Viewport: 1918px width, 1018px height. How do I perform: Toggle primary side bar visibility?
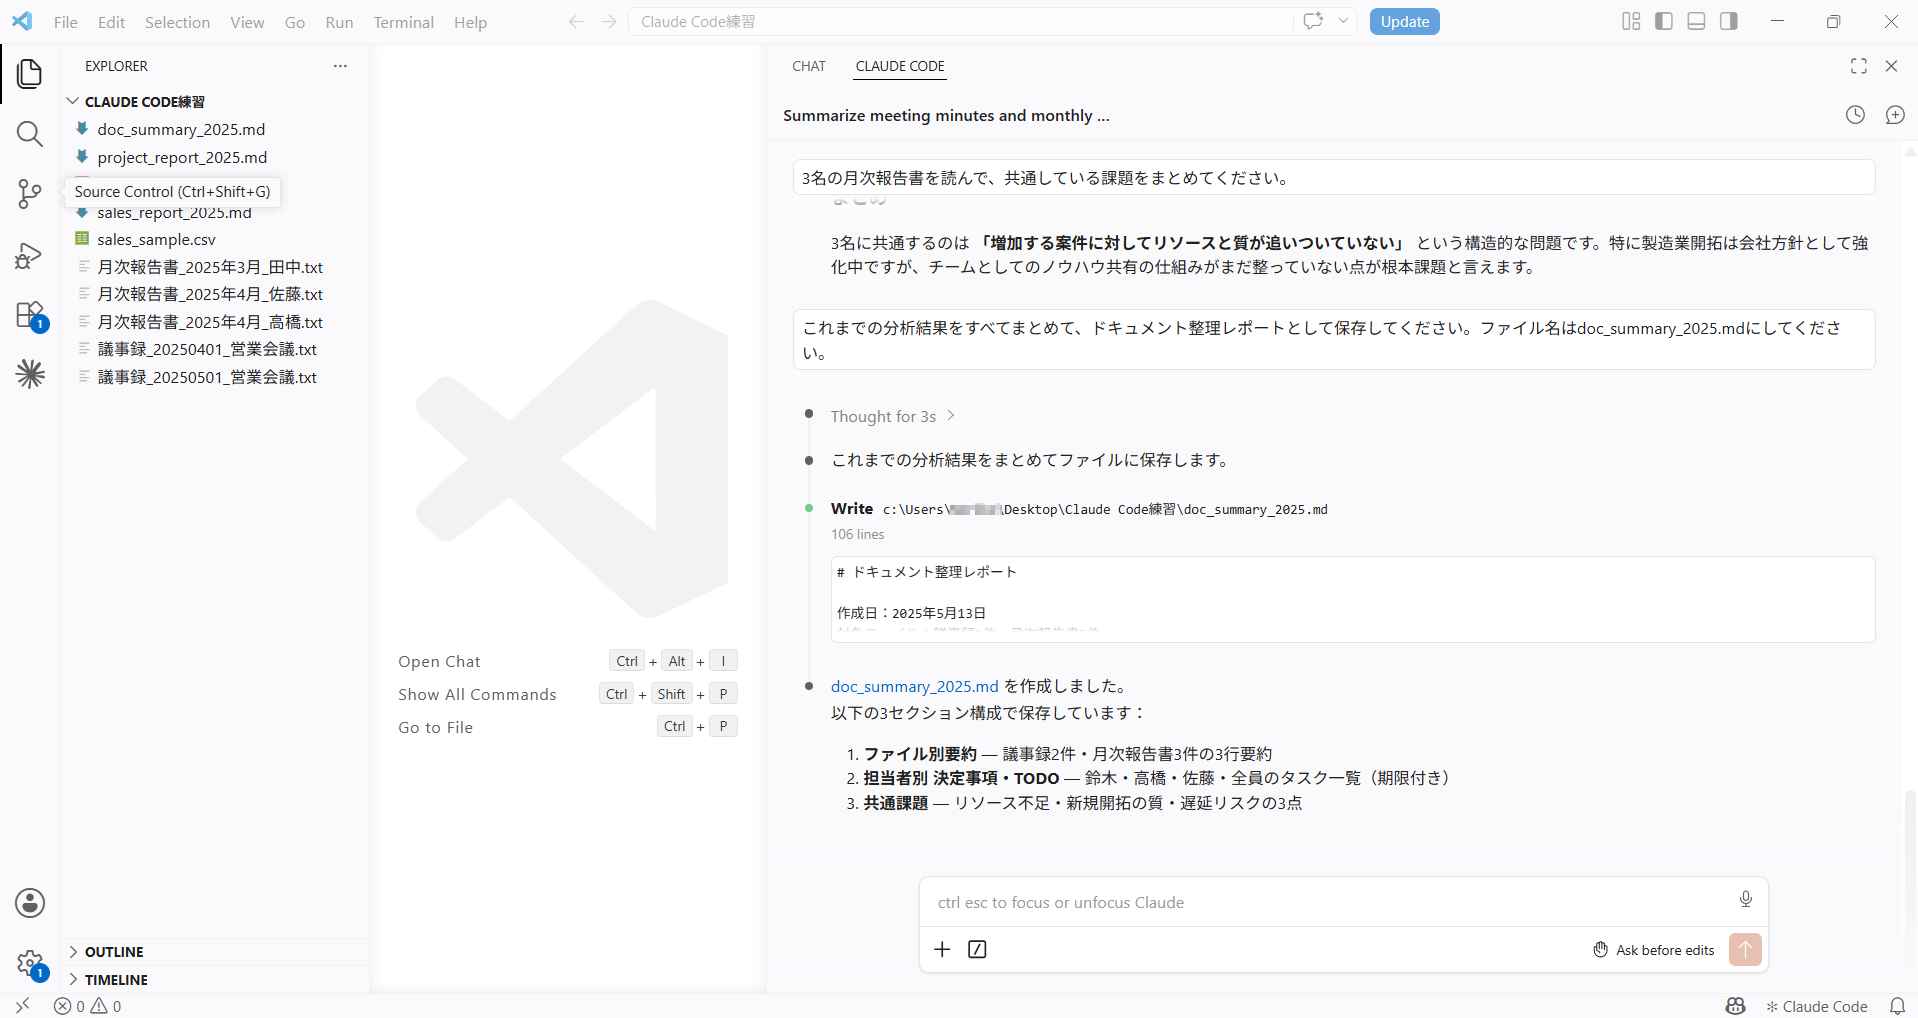tap(1664, 21)
